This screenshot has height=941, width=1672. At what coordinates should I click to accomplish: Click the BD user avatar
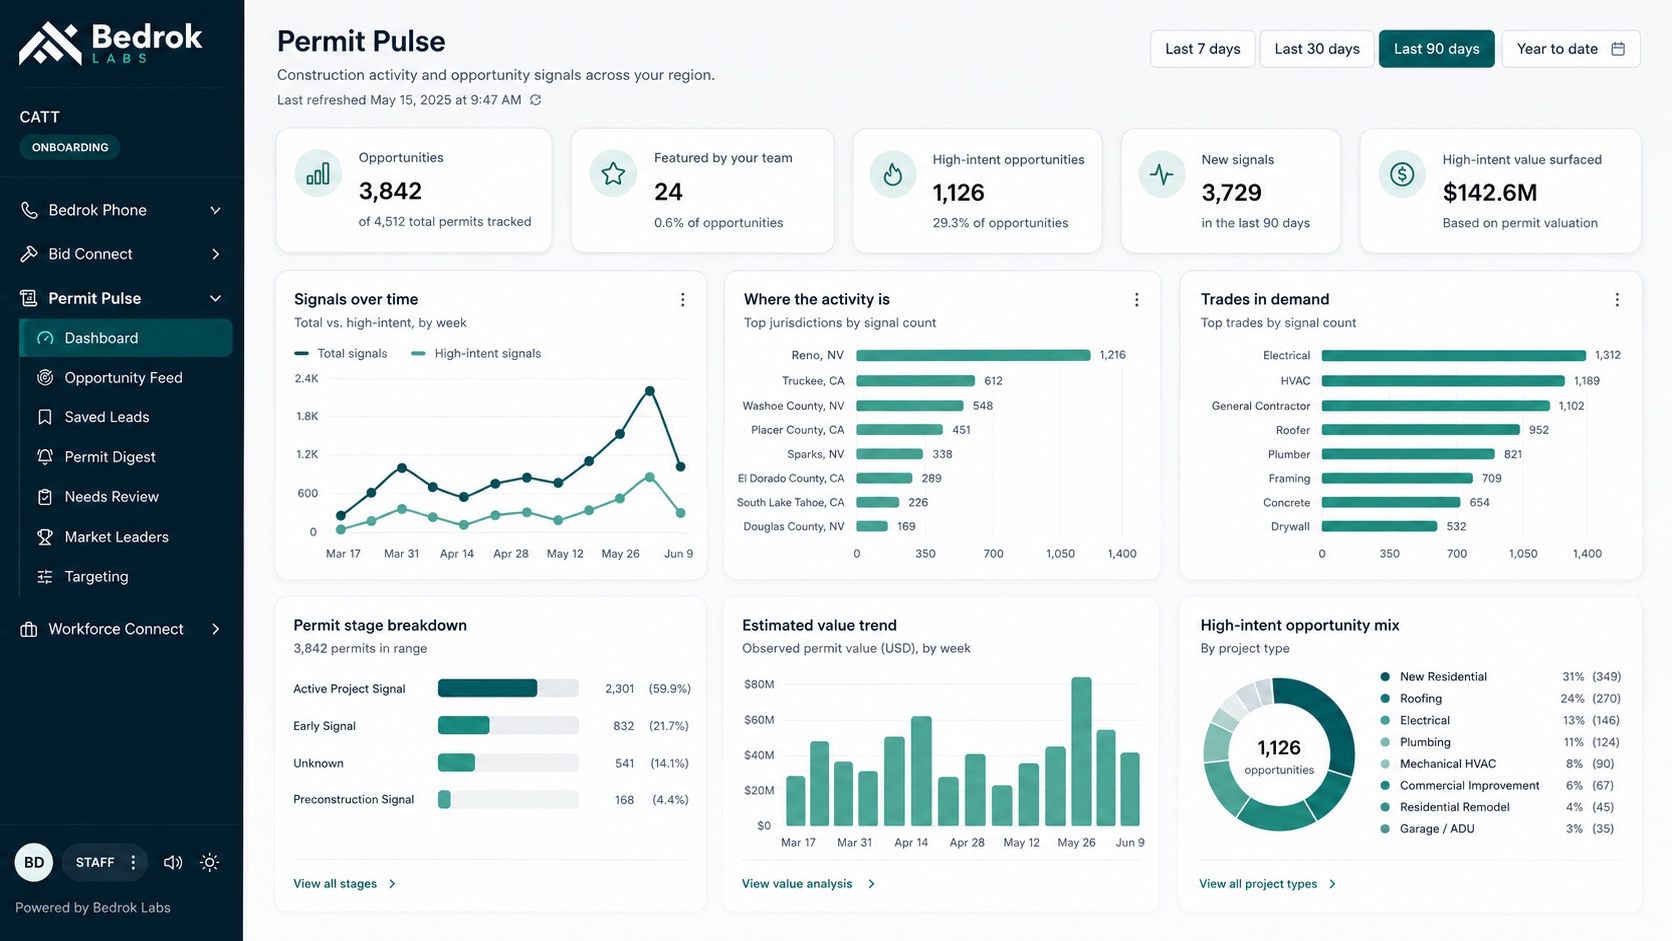pos(34,862)
